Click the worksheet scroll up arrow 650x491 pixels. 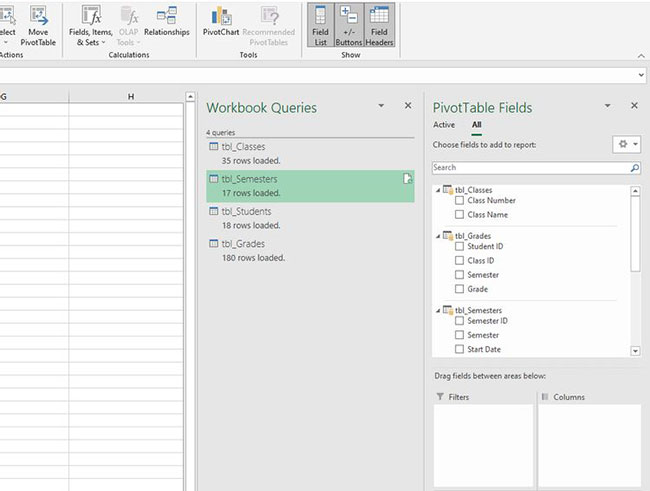pyautogui.click(x=190, y=97)
